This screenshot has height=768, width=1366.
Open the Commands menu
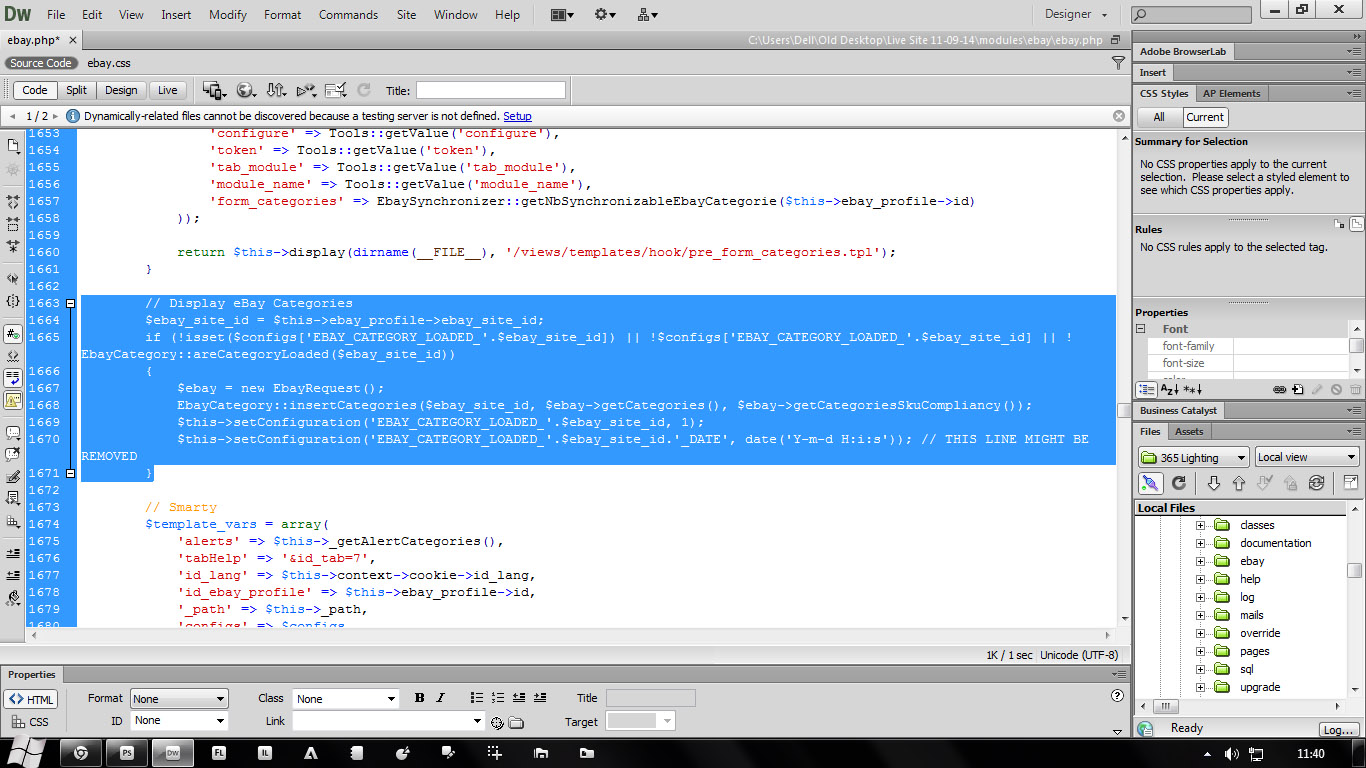coord(348,15)
